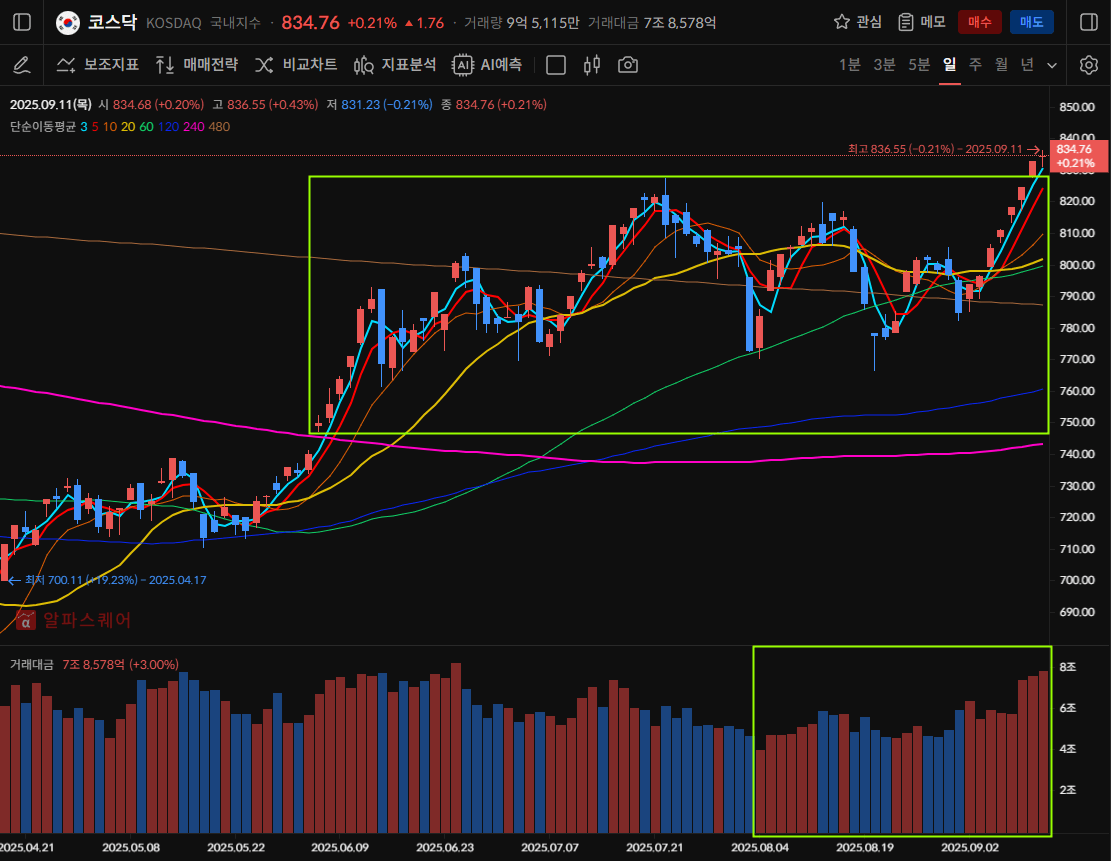
Task: Select the 주 weekly timeframe
Action: point(976,65)
